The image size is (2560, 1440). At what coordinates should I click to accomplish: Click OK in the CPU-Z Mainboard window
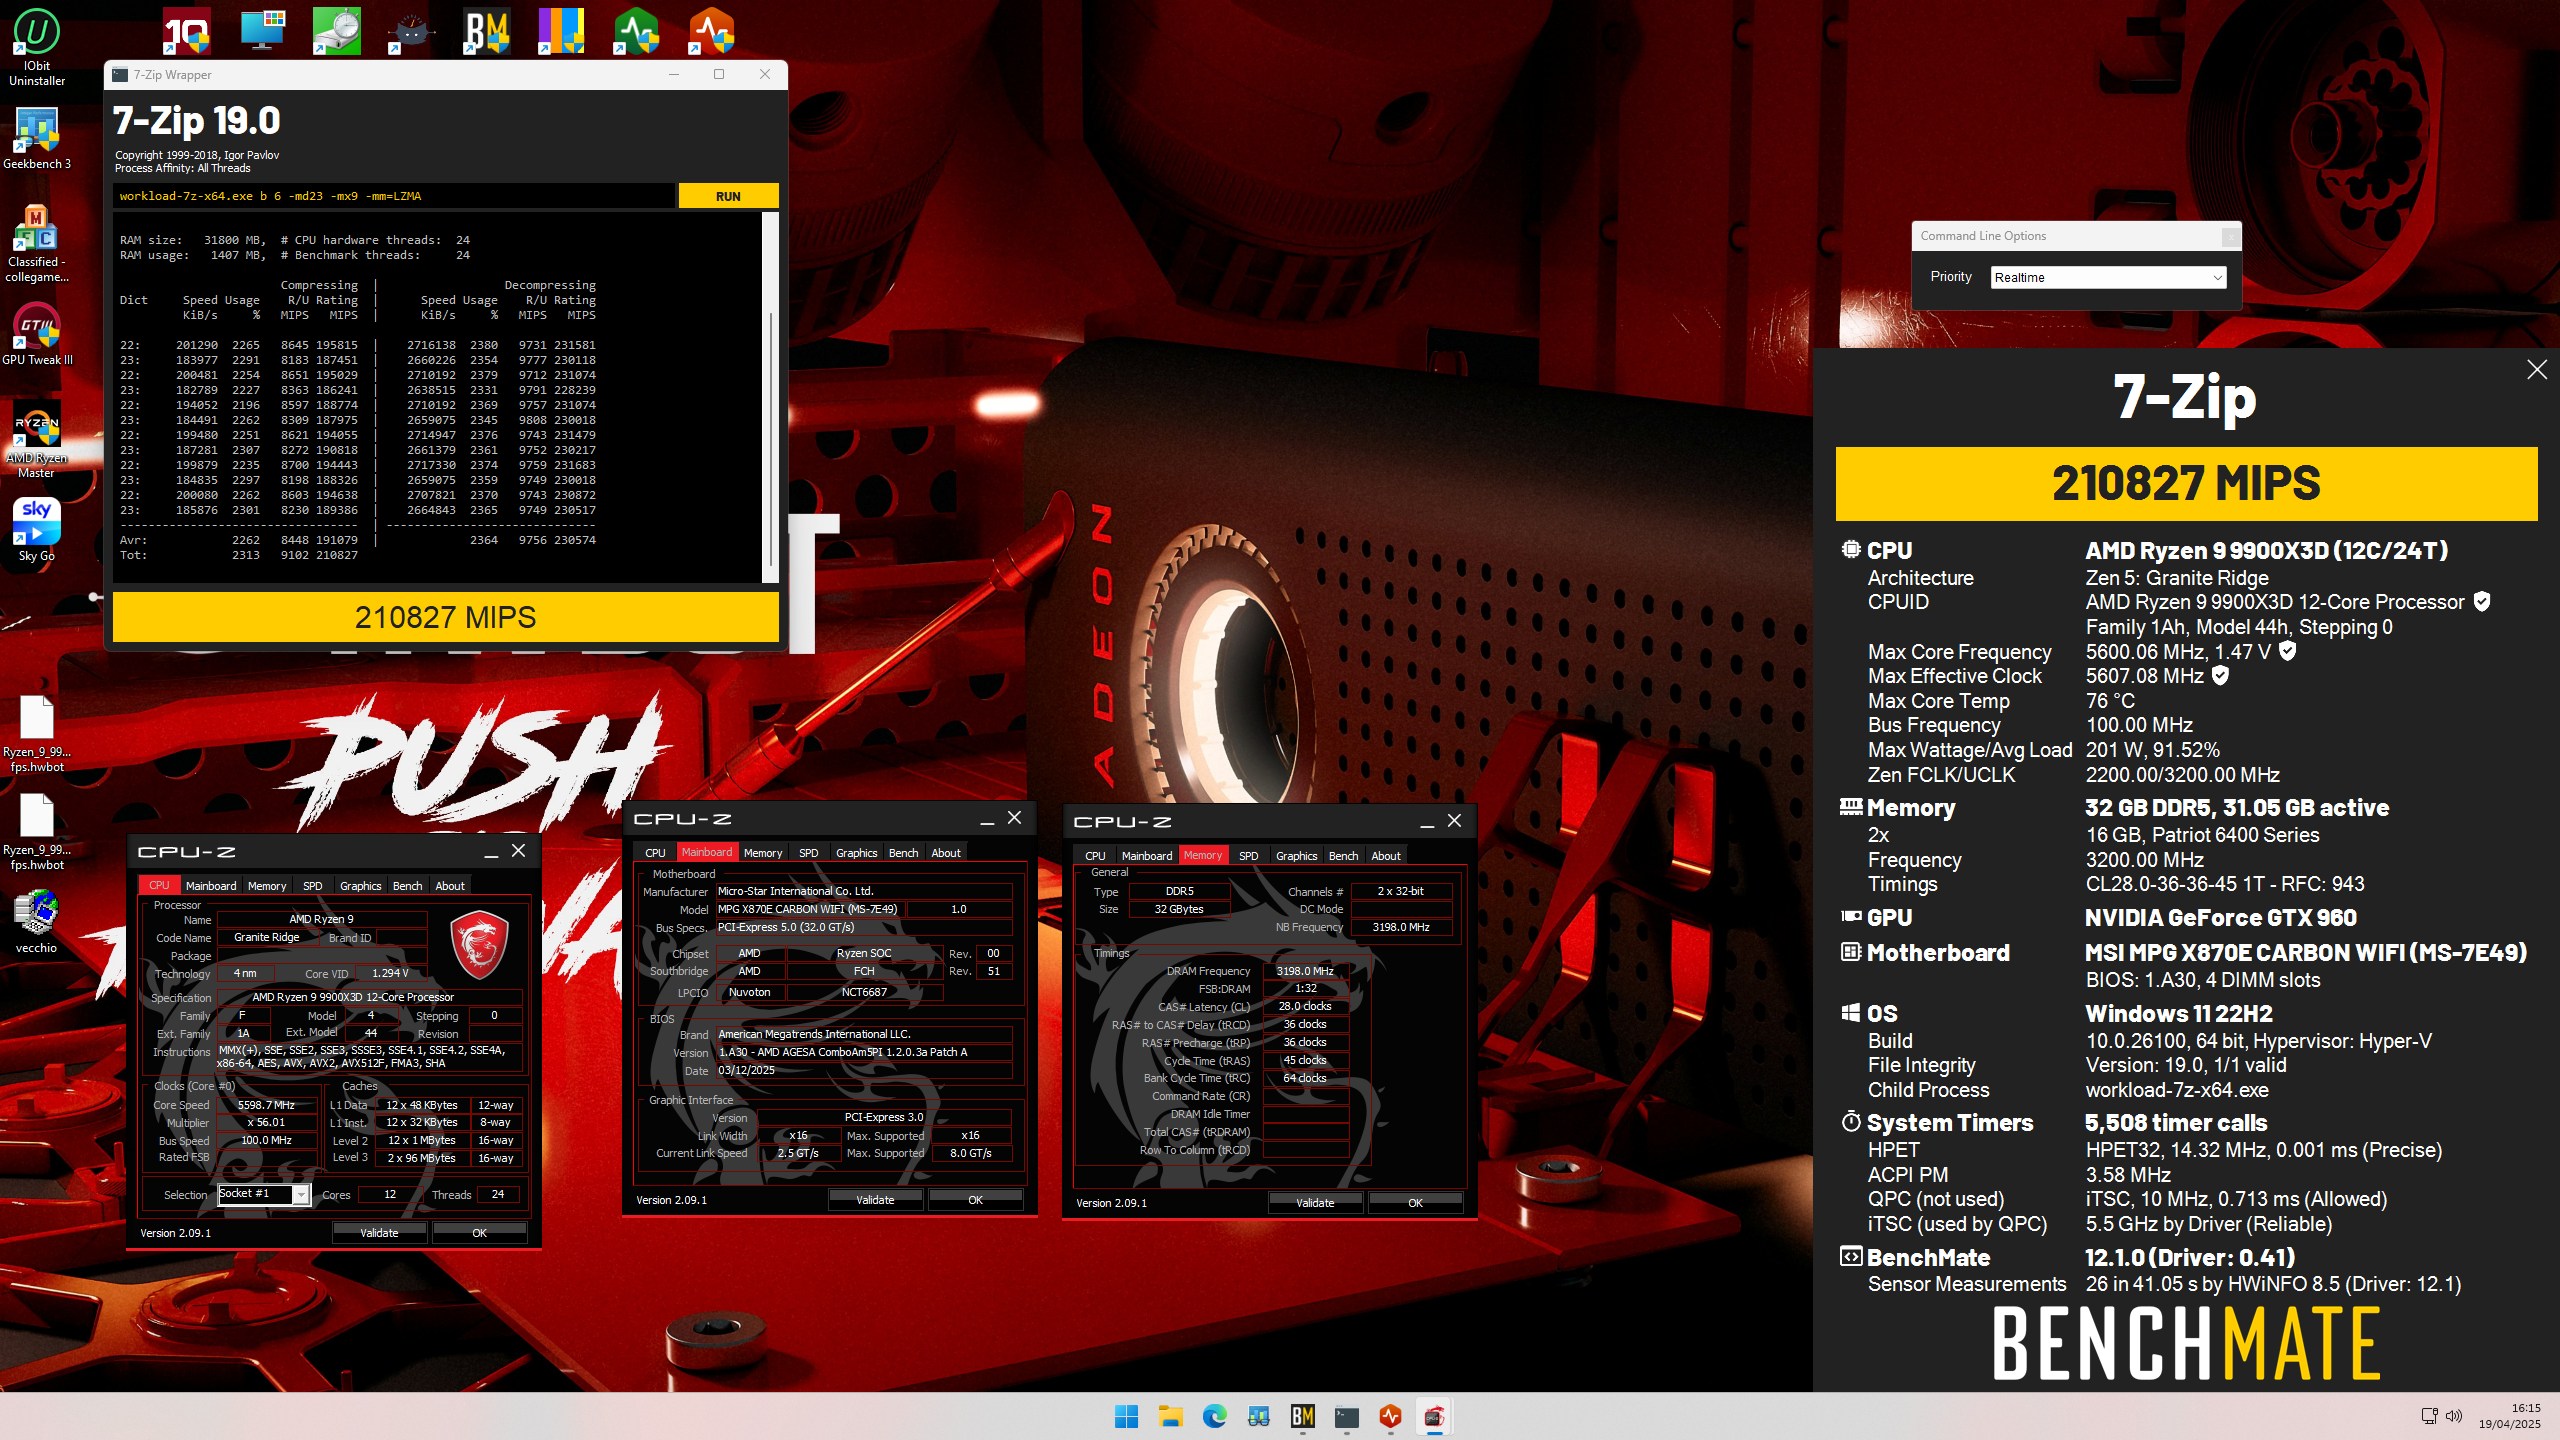975,1200
